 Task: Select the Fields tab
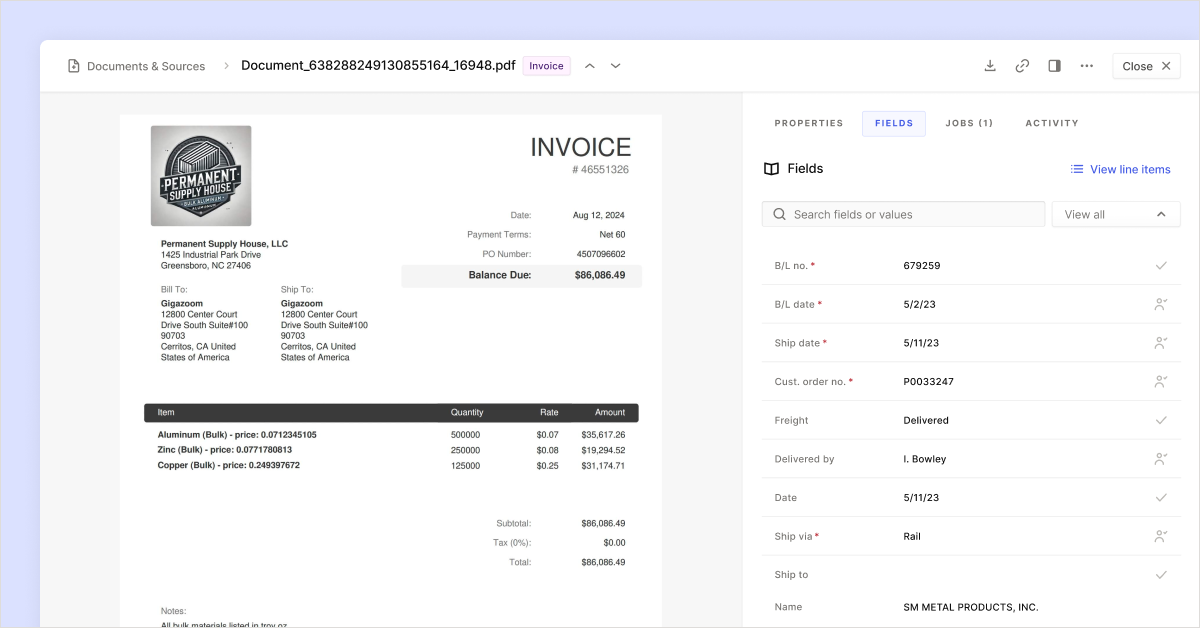(x=894, y=123)
